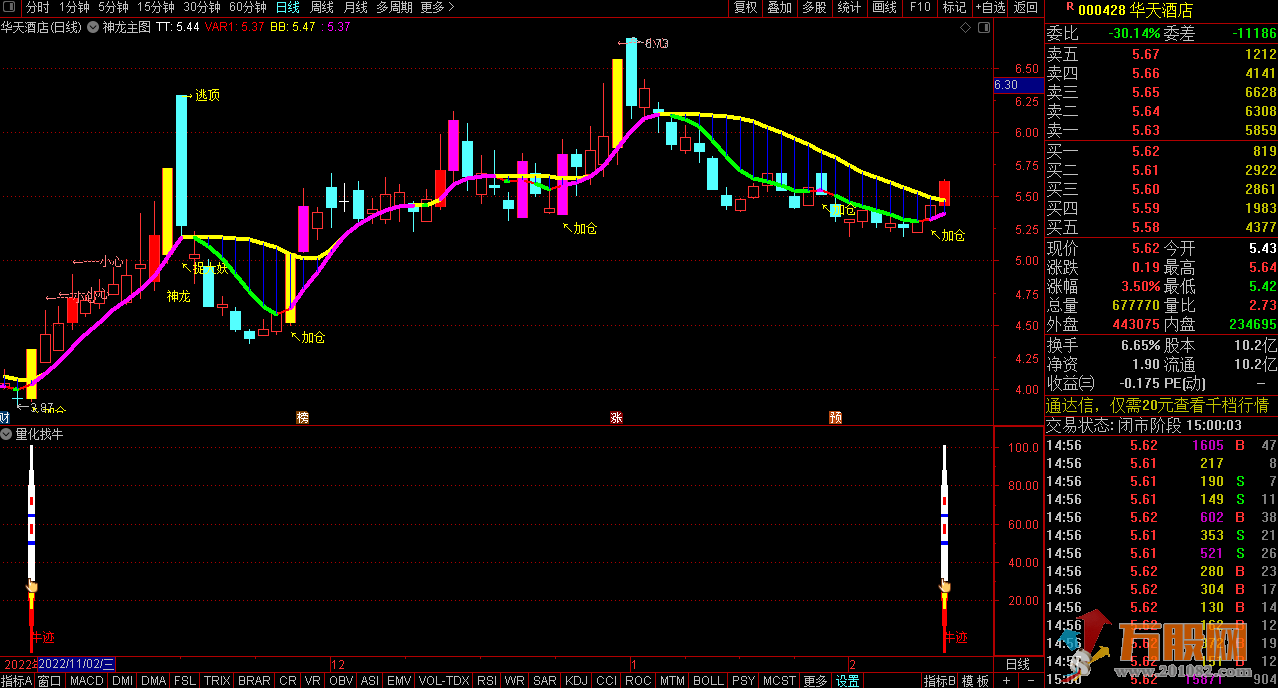The width and height of the screenshot is (1278, 688).
Task: Click the 逃顶 label on chart
Action: click(x=207, y=96)
